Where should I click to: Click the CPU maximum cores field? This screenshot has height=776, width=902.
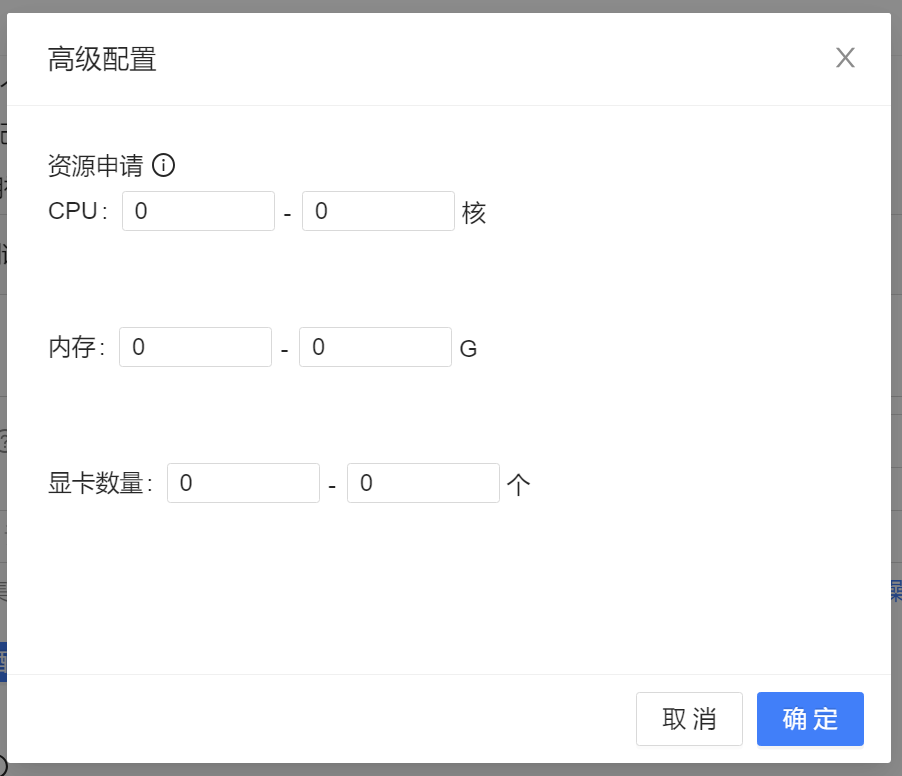tap(378, 212)
